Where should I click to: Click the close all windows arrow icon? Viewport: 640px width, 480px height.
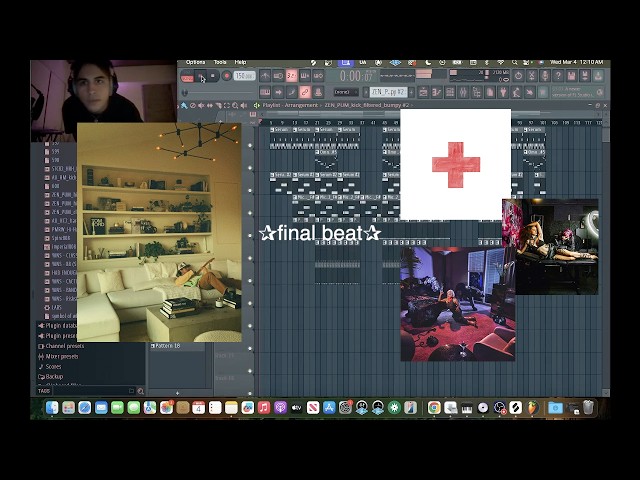tap(530, 92)
